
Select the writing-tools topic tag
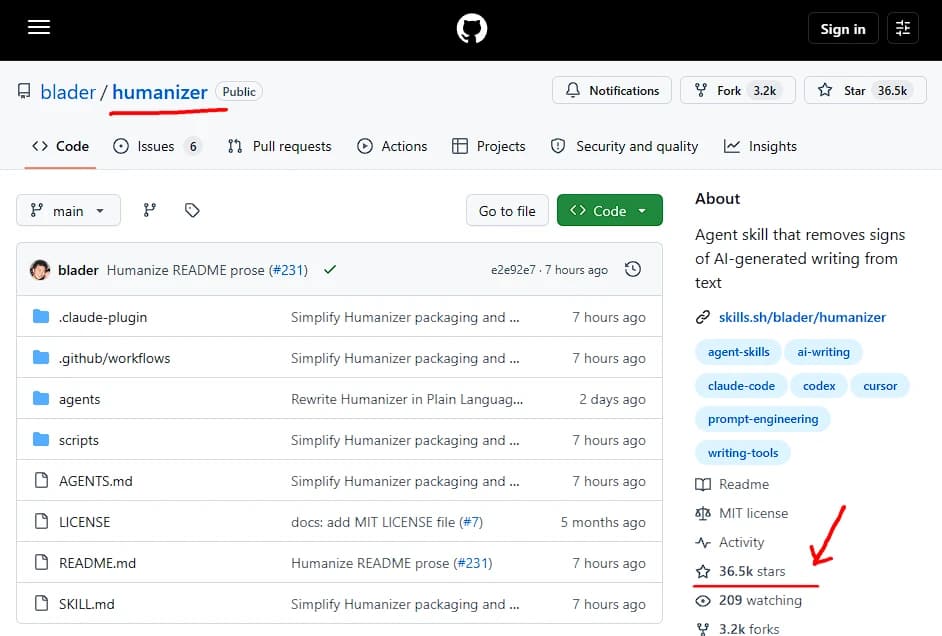click(743, 453)
